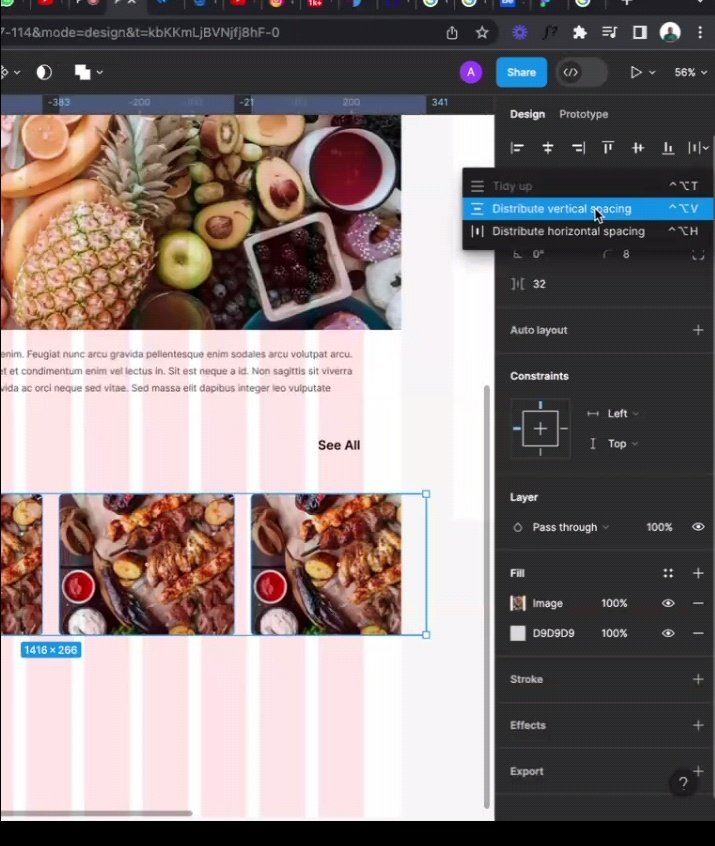Open Chrome three-dot menu
Image resolution: width=715 pixels, height=846 pixels.
click(x=700, y=32)
